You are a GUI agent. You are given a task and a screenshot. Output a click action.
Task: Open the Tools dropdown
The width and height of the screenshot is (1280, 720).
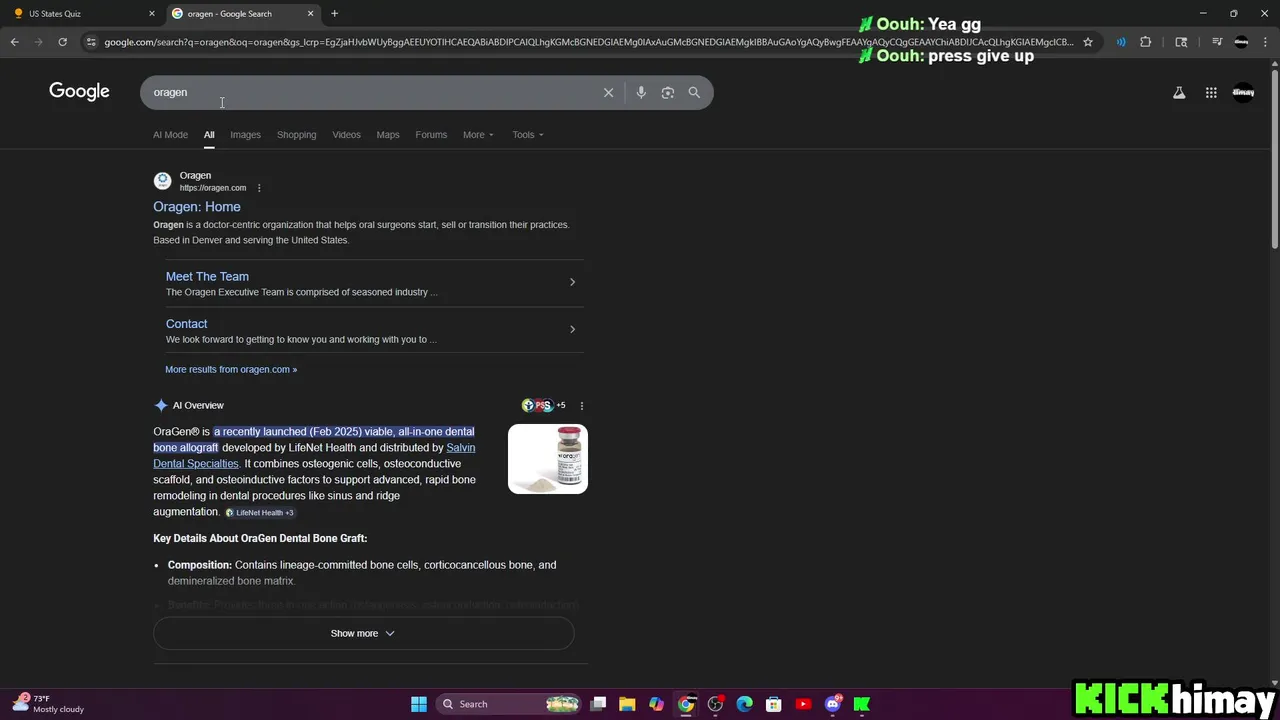click(x=528, y=135)
